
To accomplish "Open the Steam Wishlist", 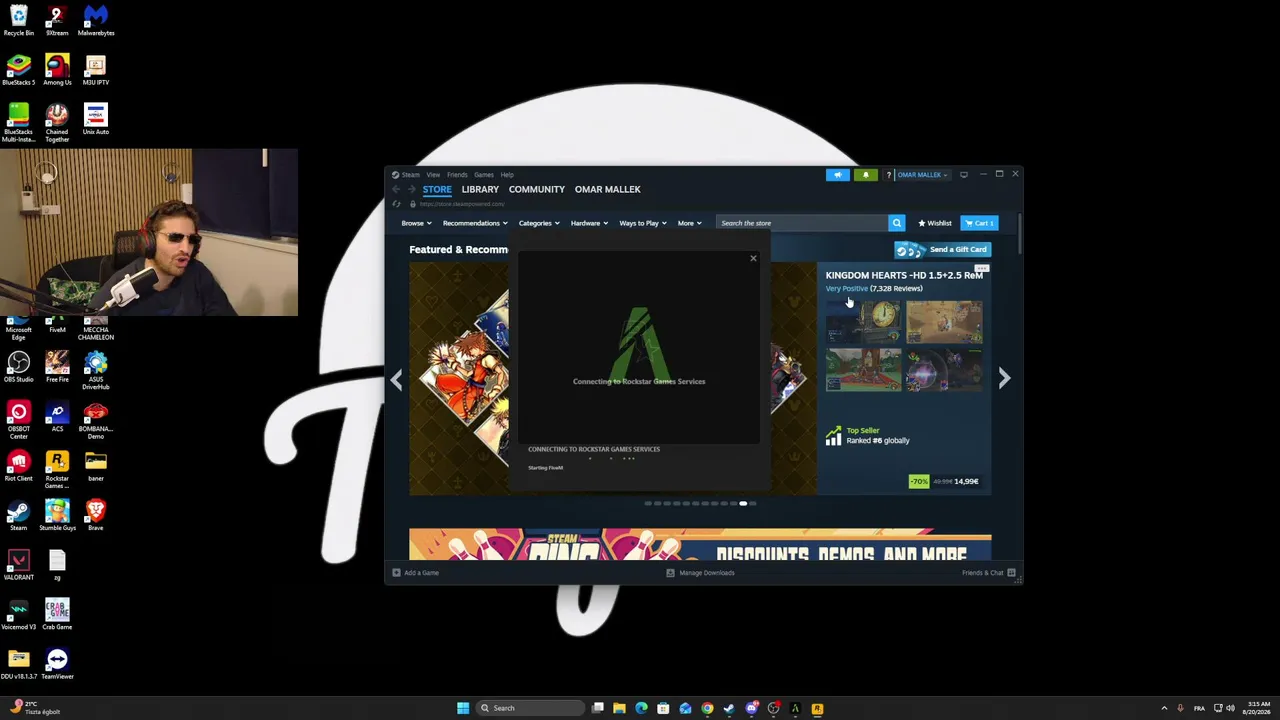I will (935, 223).
